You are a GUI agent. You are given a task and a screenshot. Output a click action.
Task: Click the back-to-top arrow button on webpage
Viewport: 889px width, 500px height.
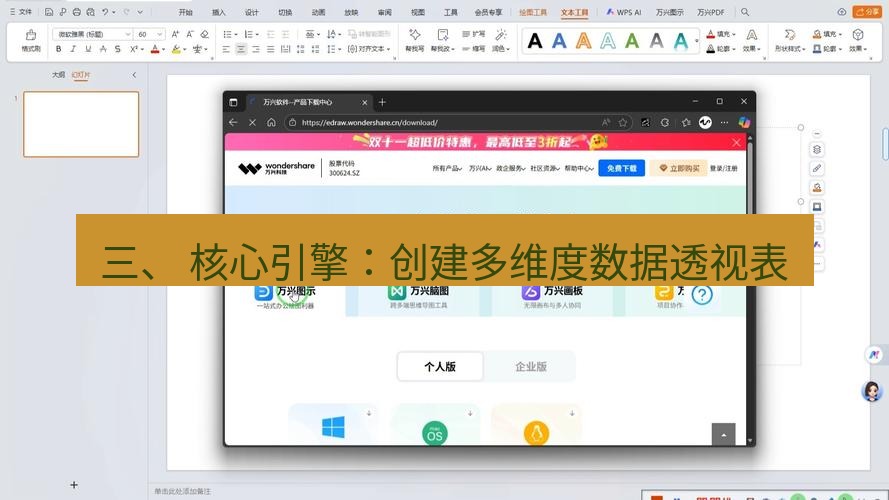coord(723,435)
